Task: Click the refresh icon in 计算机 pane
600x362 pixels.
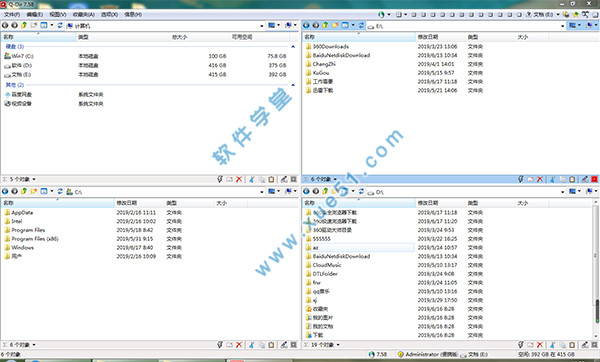Action: pos(60,25)
